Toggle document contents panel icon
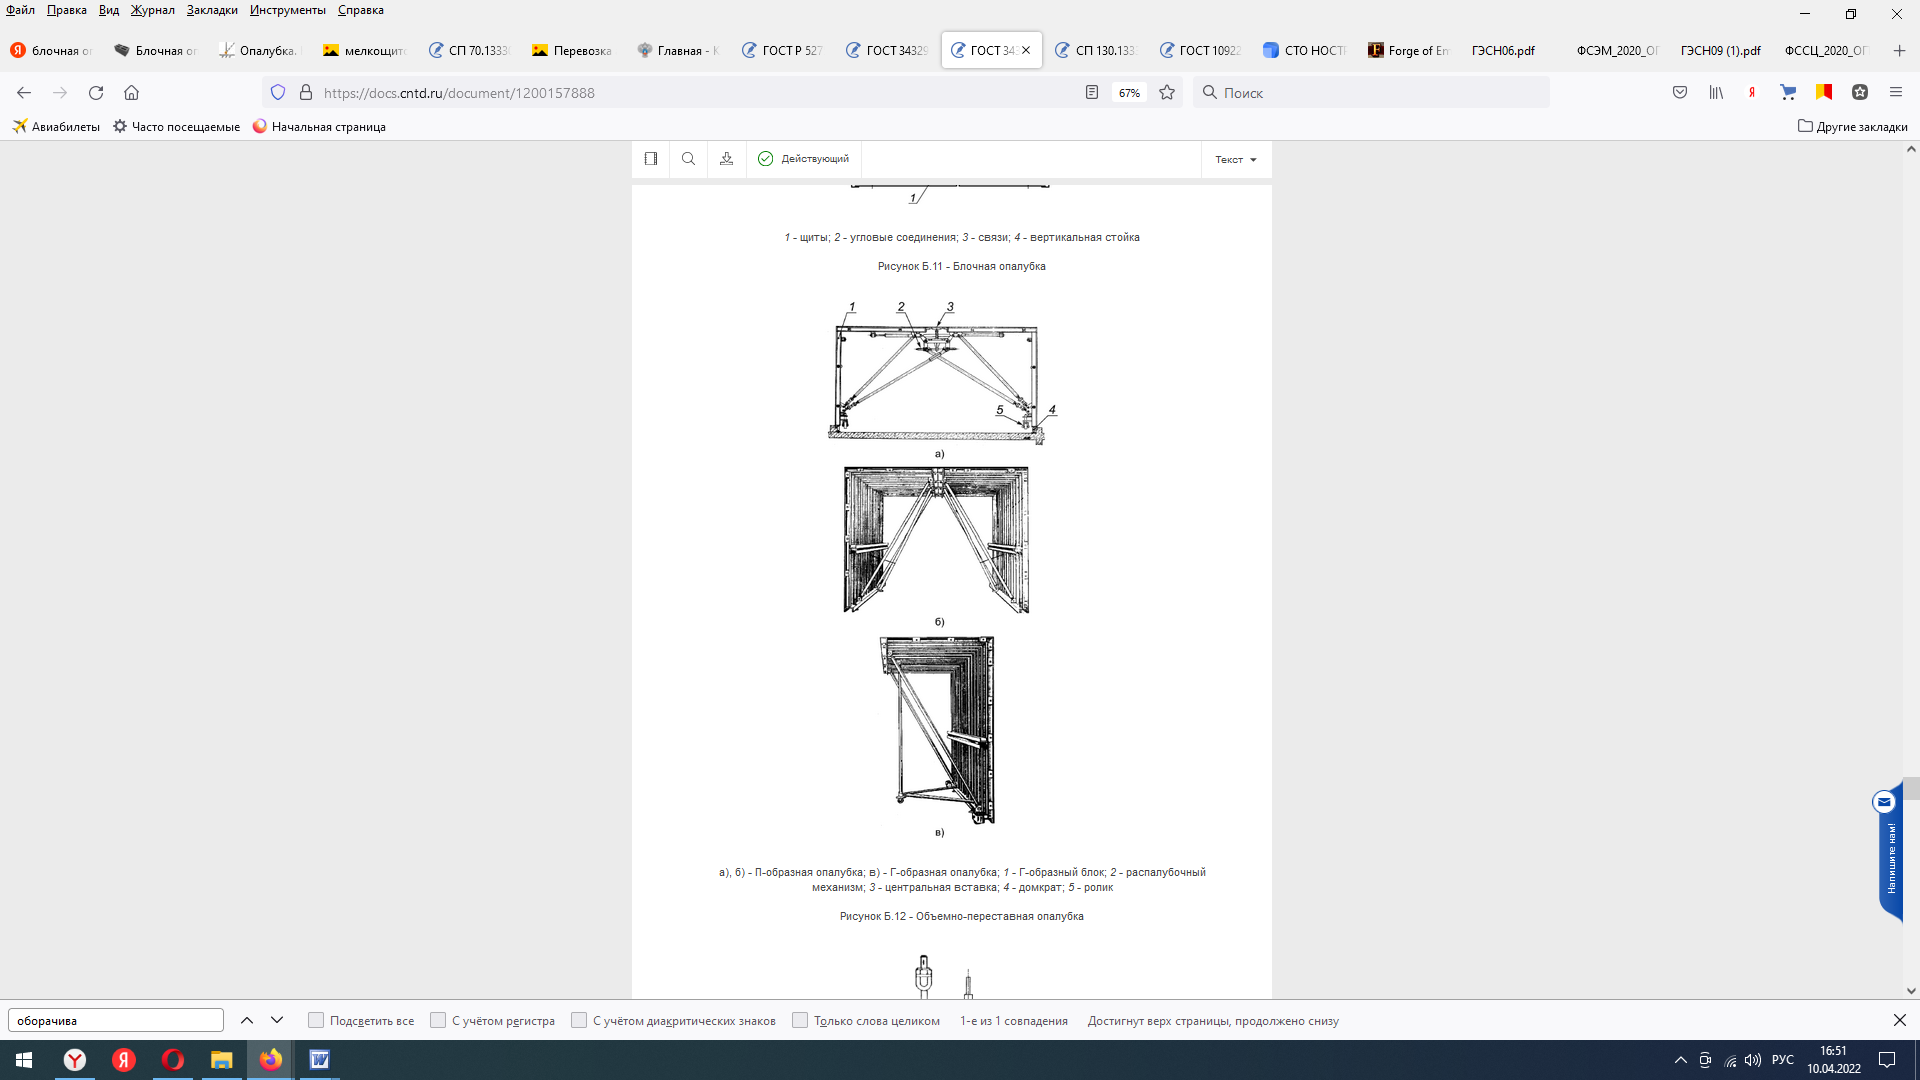 click(651, 159)
